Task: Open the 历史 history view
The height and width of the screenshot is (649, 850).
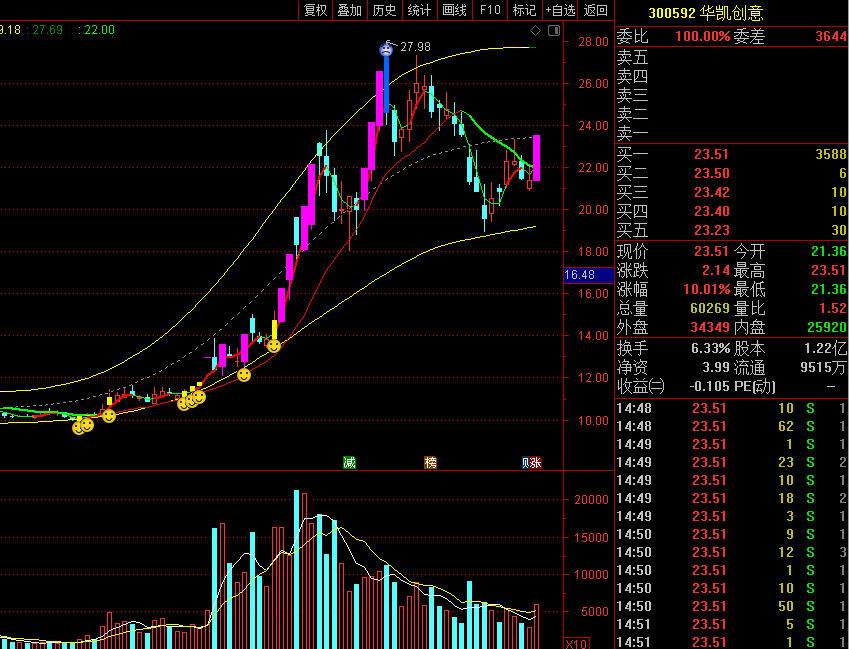Action: point(384,10)
